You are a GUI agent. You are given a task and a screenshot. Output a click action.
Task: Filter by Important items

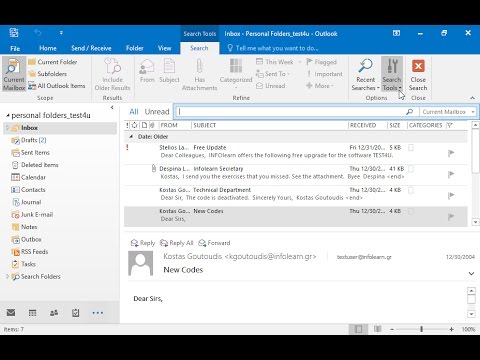[x=324, y=74]
